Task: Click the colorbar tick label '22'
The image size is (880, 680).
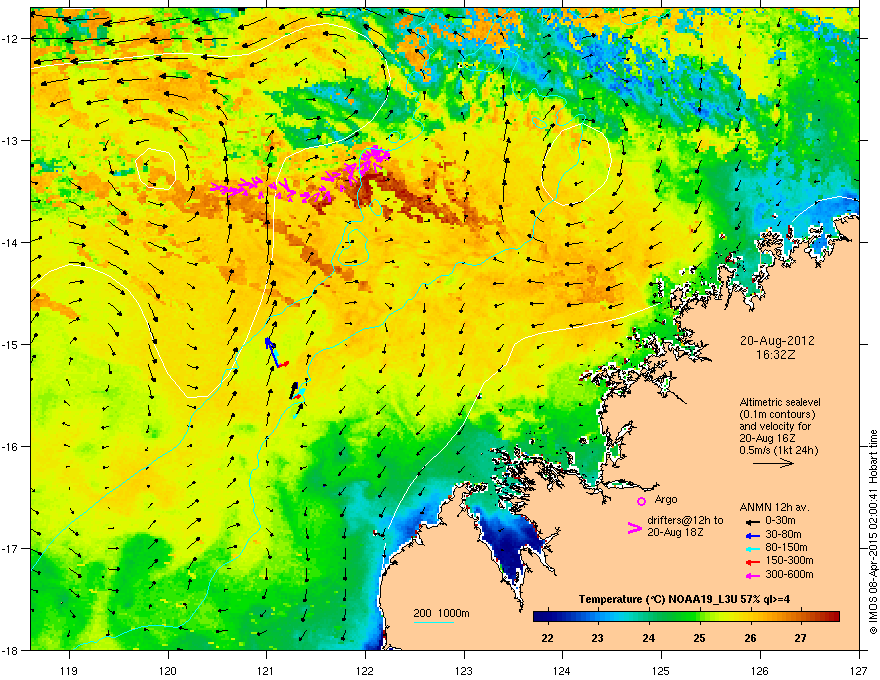Action: [547, 638]
